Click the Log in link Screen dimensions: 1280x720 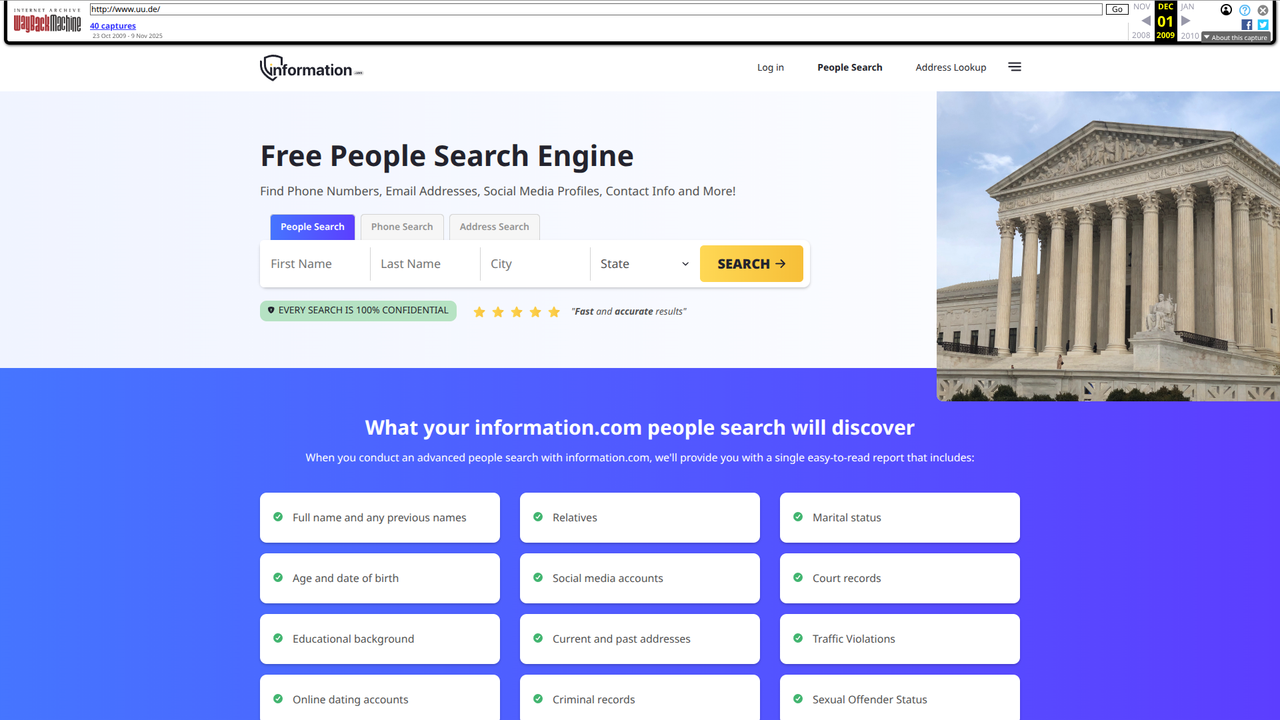point(770,68)
